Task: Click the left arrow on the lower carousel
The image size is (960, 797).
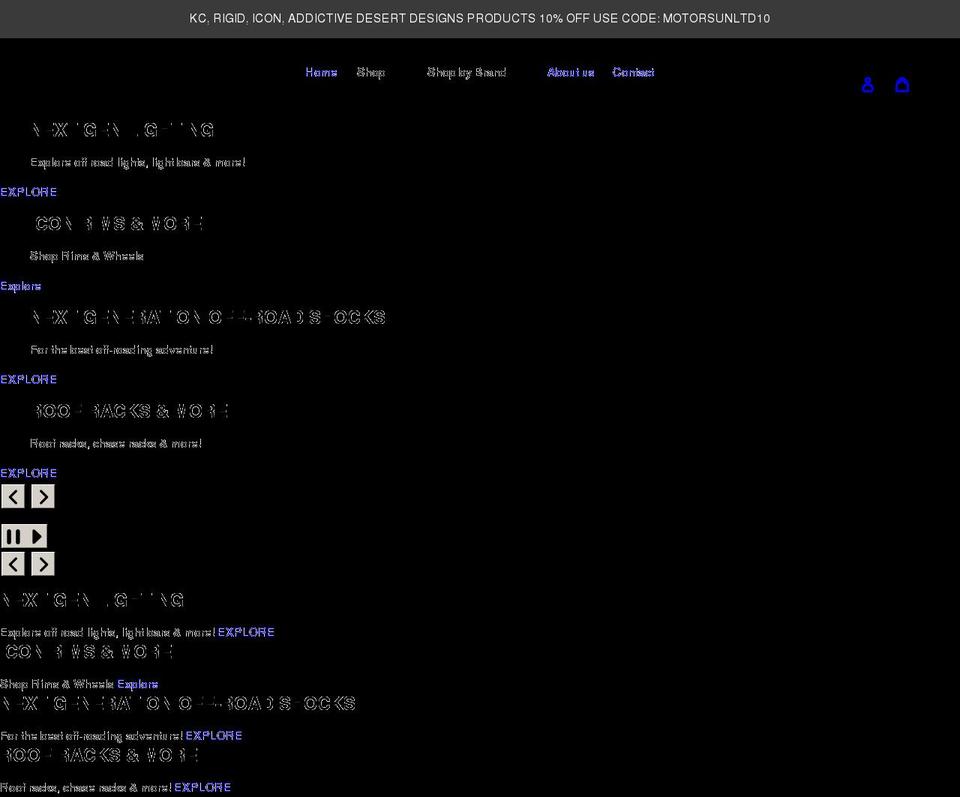Action: tap(13, 564)
